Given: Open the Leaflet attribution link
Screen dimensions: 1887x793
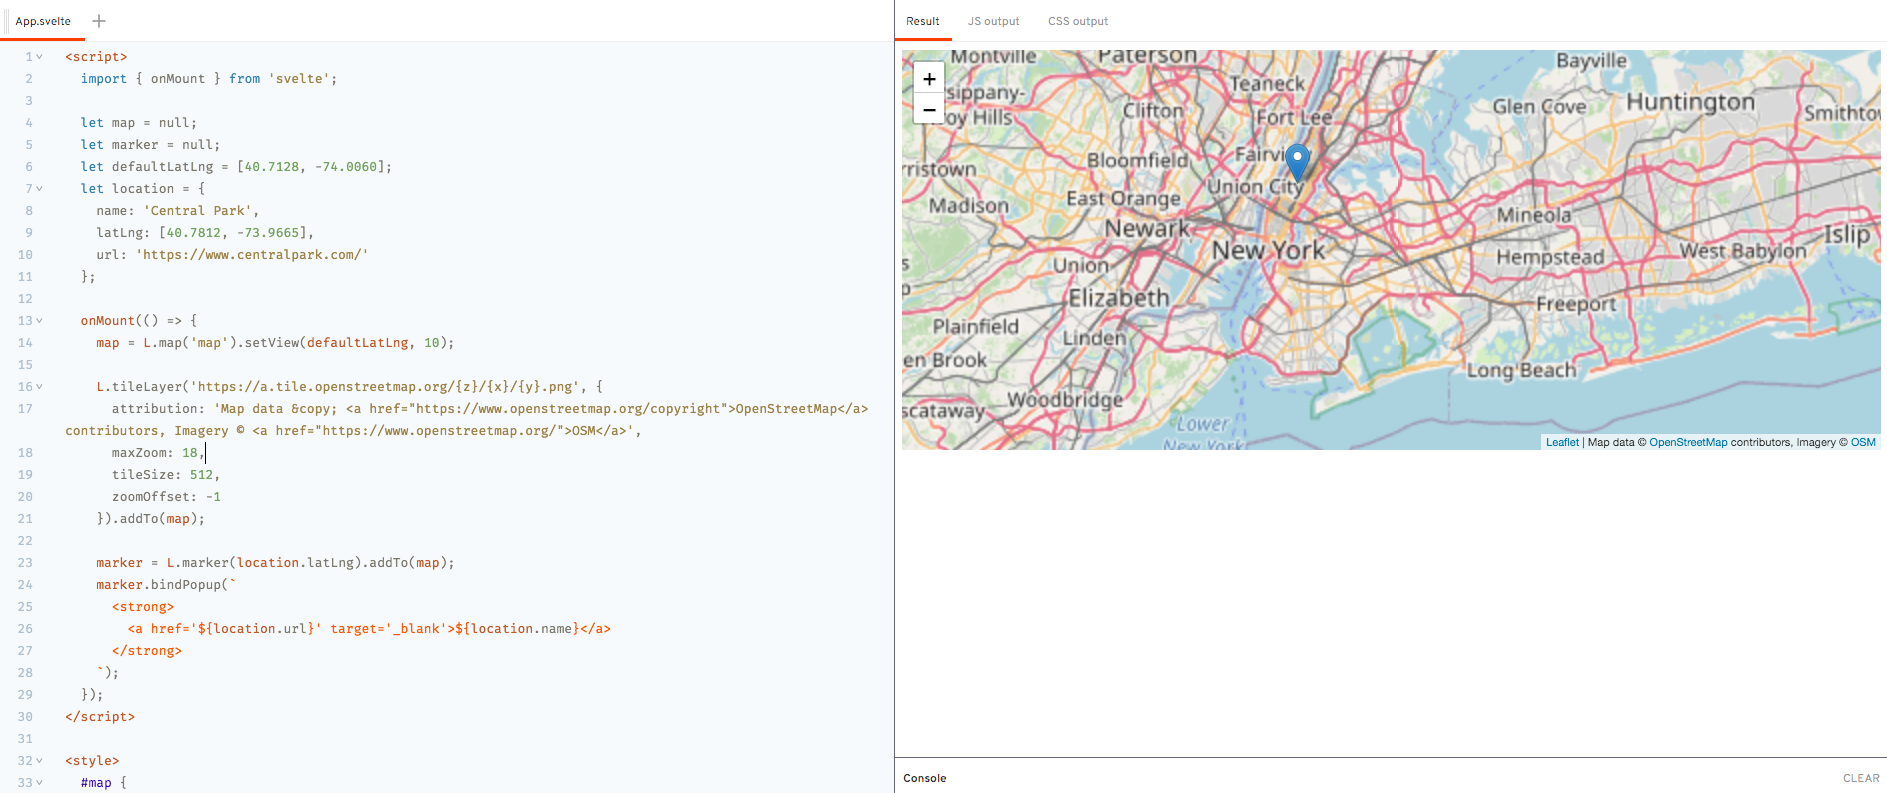Looking at the screenshot, I should coord(1562,442).
